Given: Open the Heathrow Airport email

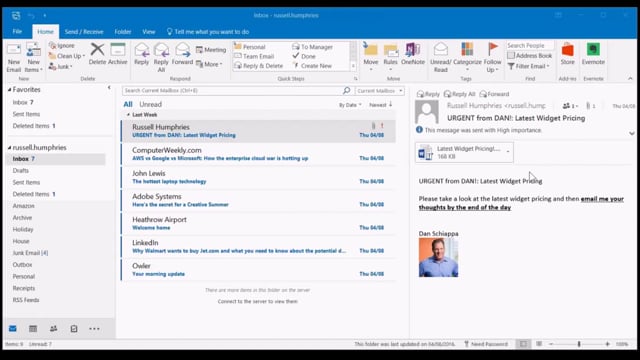Looking at the screenshot, I should point(258,223).
